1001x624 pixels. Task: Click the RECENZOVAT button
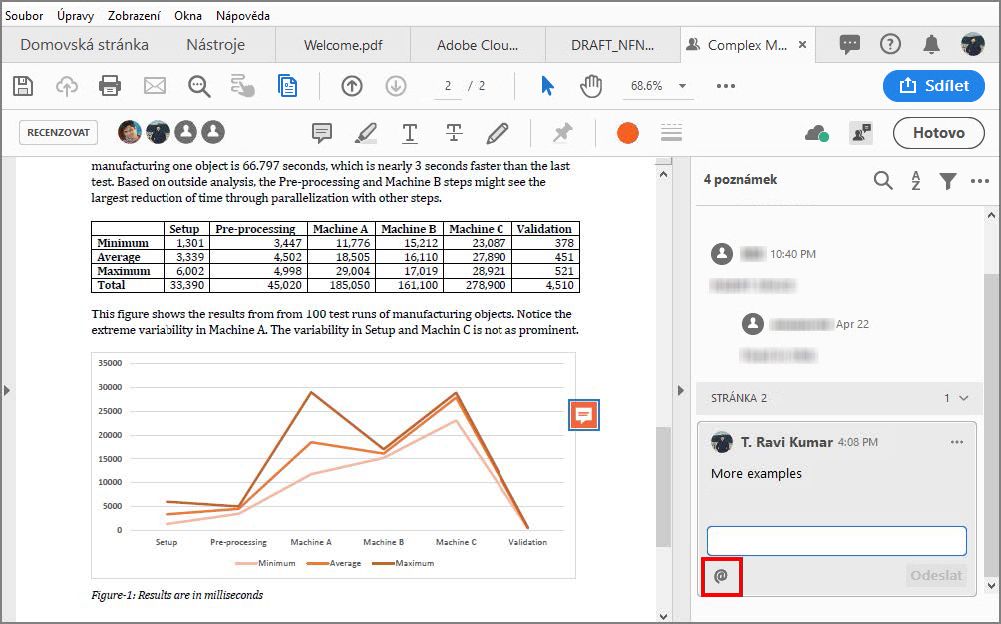[58, 133]
